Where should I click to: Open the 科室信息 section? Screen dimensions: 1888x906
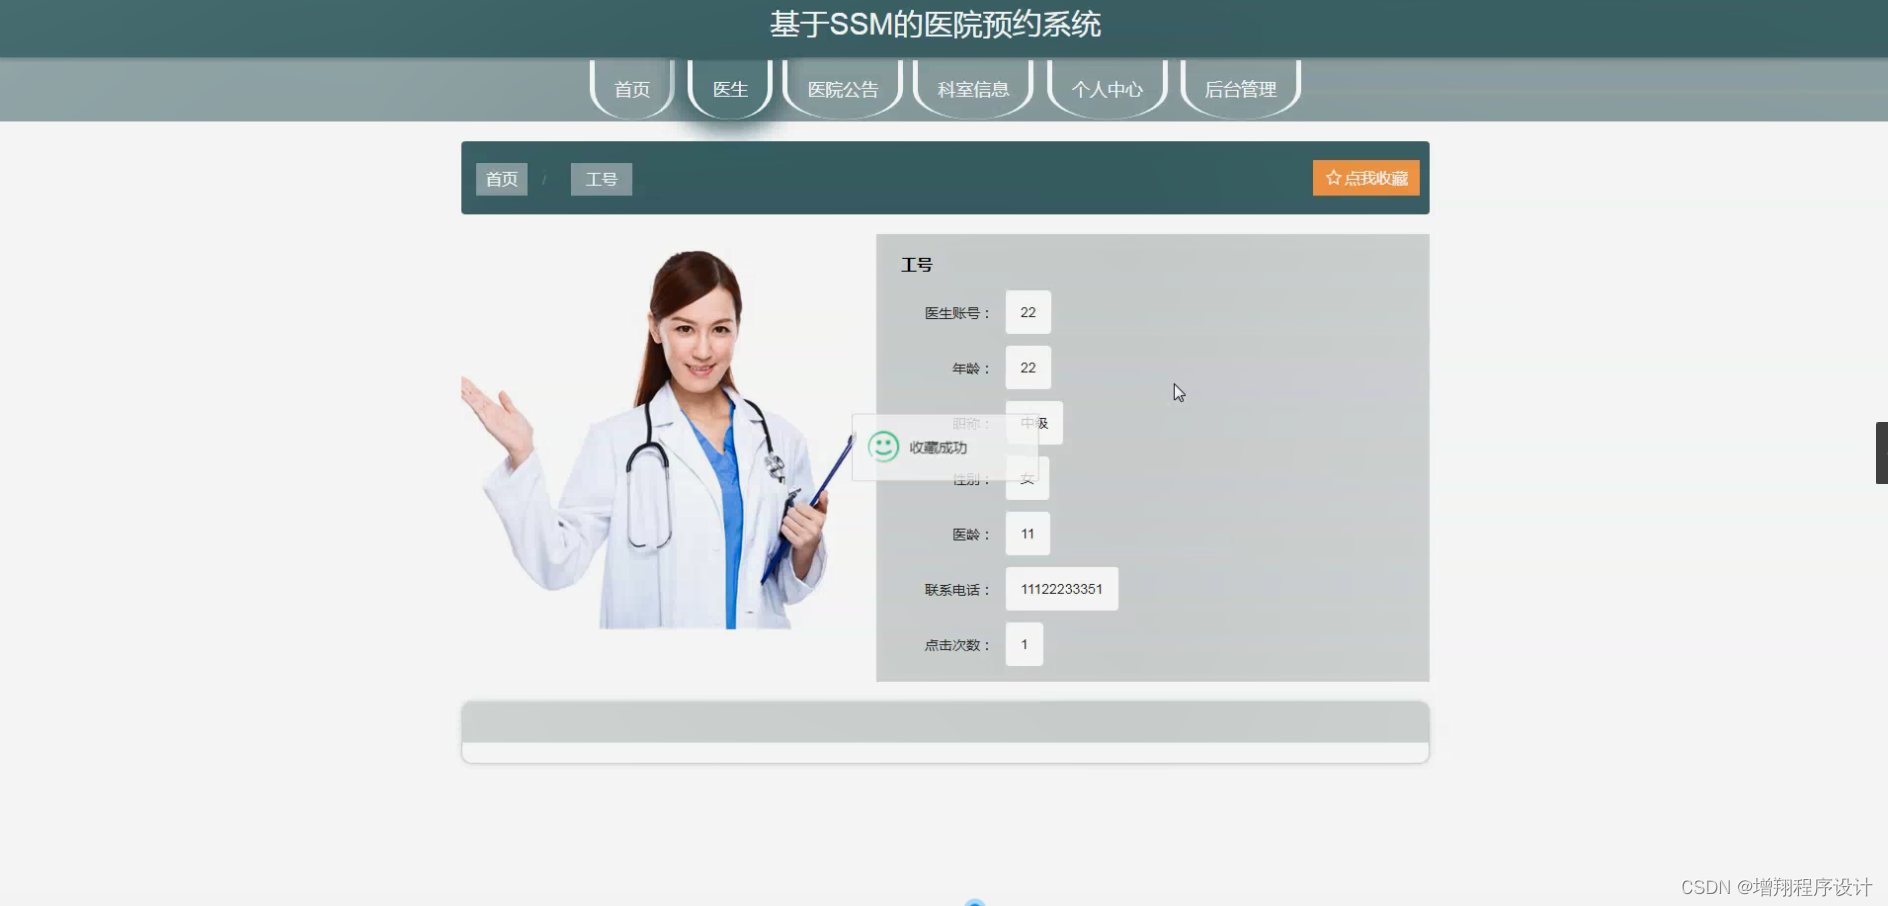click(x=973, y=89)
